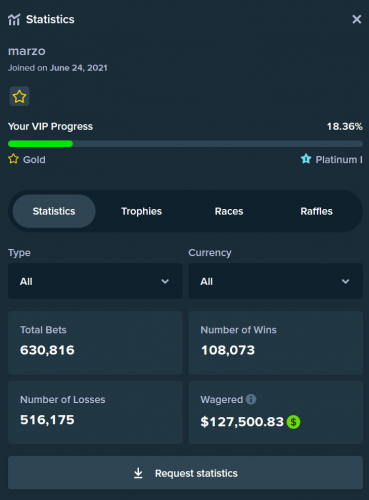Click the Joined on June 24, 2021 text
Image resolution: width=369 pixels, height=500 pixels.
[x=58, y=68]
